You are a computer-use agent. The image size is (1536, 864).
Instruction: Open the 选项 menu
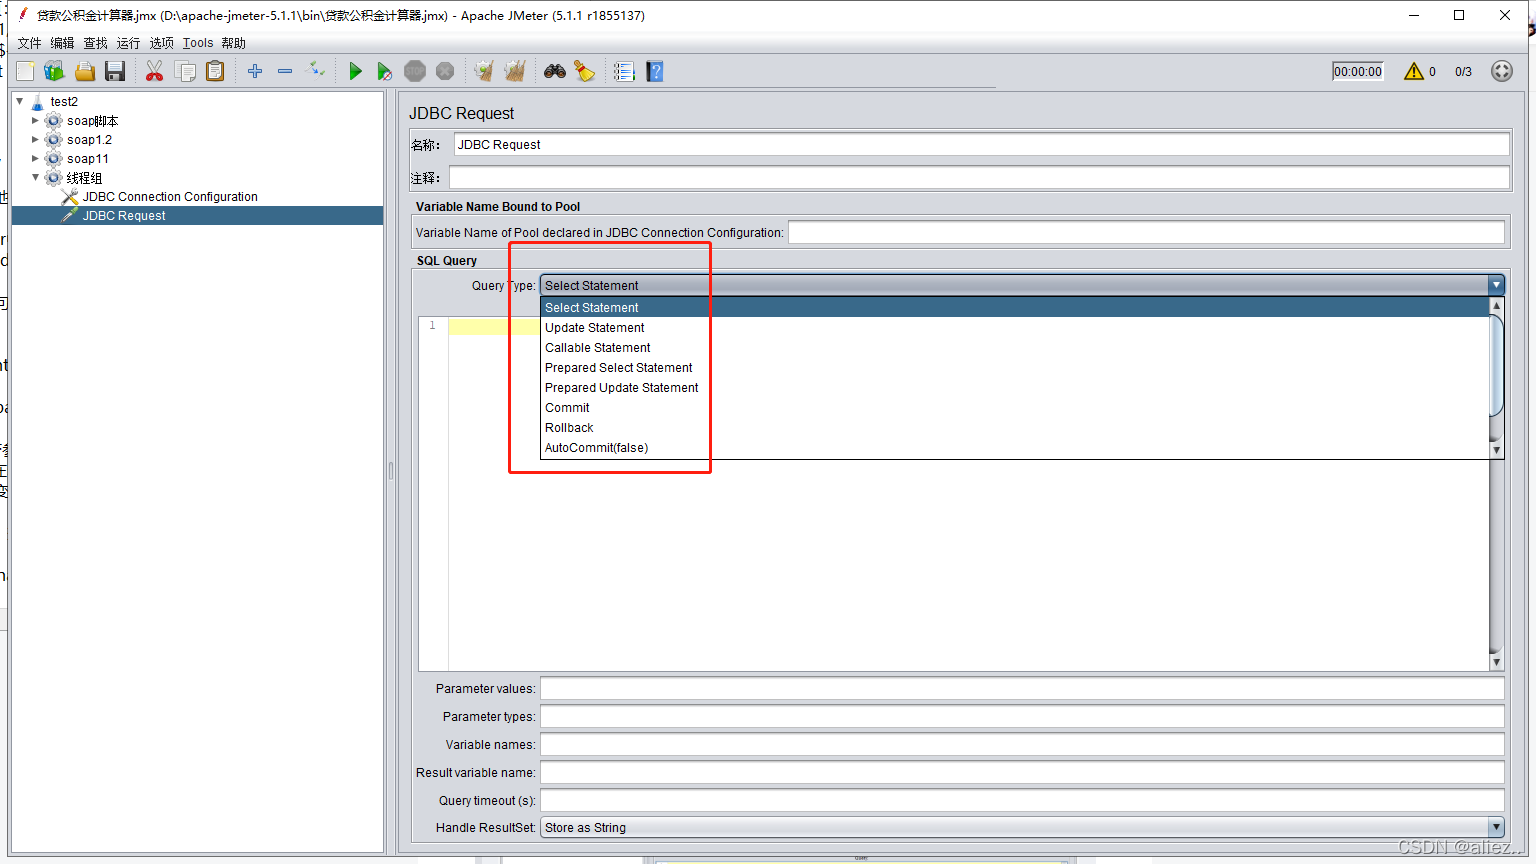(161, 43)
